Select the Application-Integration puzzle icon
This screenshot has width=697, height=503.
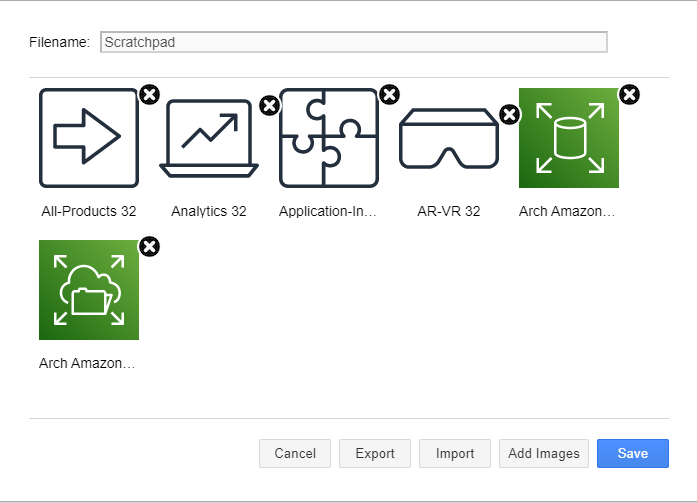pos(328,138)
